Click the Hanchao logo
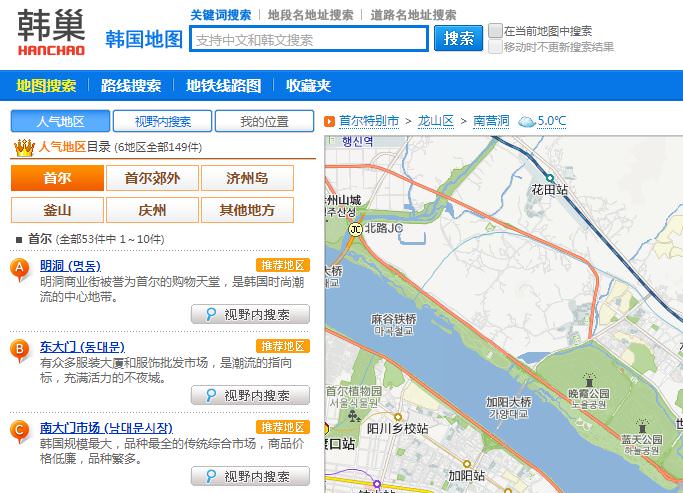The image size is (683, 493). (x=51, y=33)
